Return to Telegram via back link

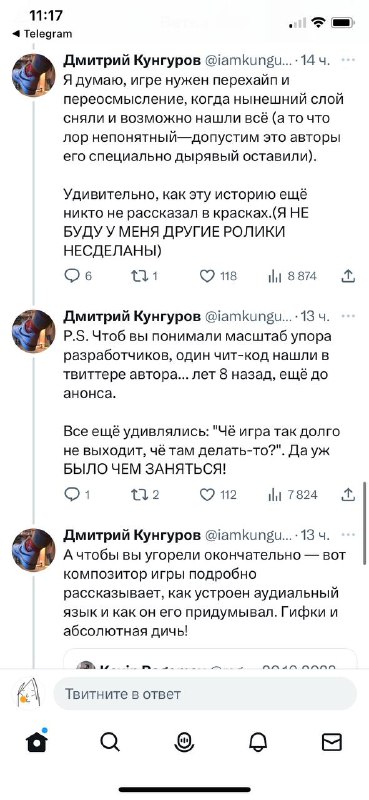[42, 34]
